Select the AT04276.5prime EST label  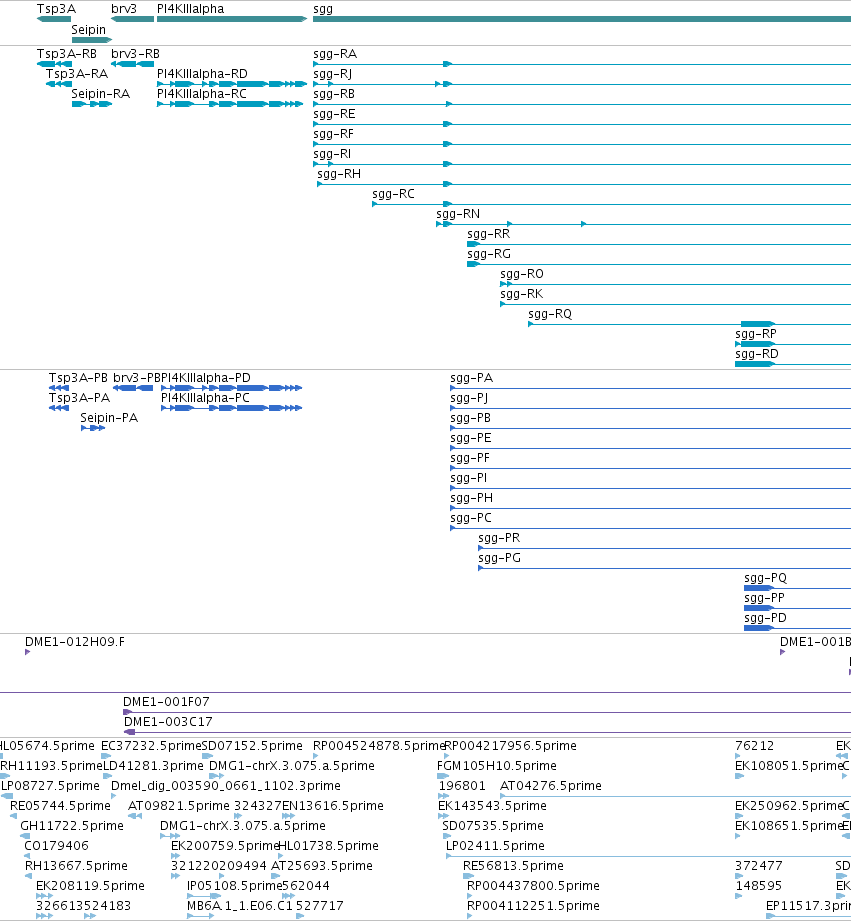[550, 785]
